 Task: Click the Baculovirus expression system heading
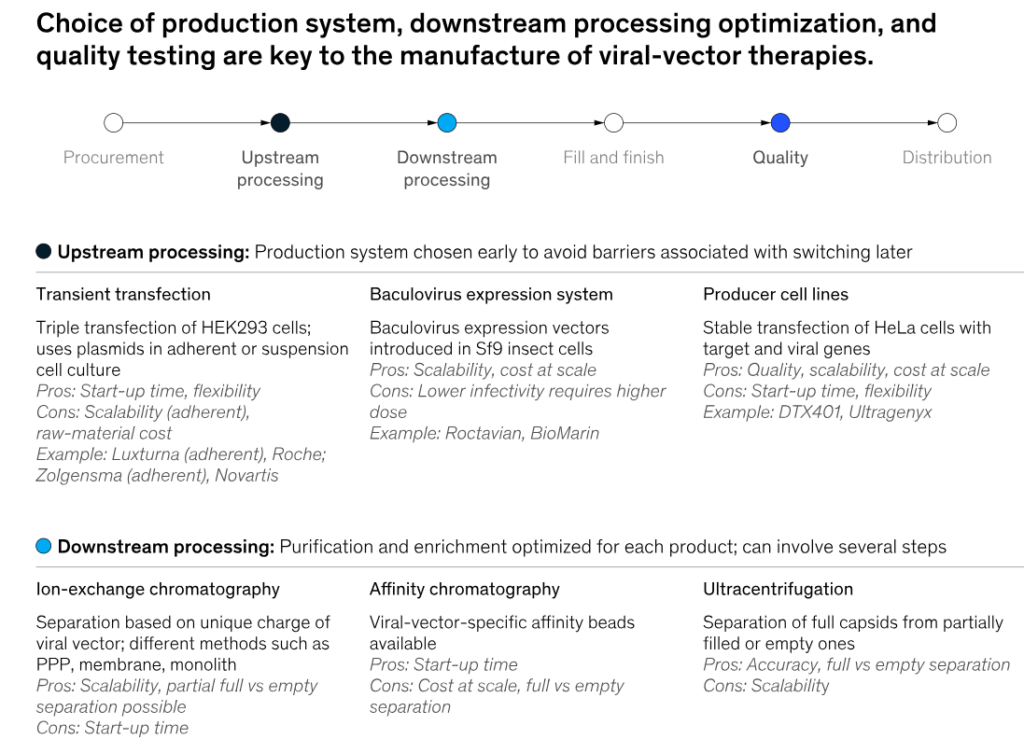pyautogui.click(x=491, y=294)
